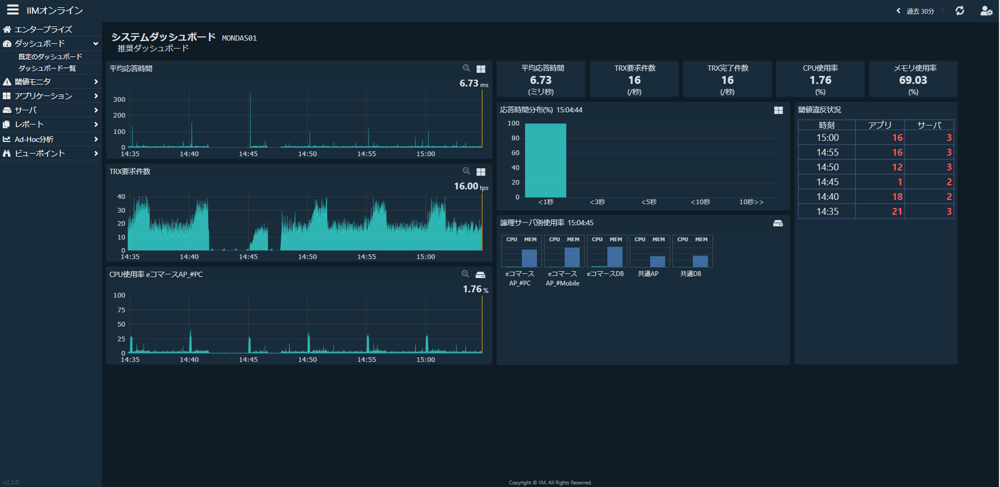Click the magnifier icon on TRX要求件数 chart
1000x487 pixels.
466,171
